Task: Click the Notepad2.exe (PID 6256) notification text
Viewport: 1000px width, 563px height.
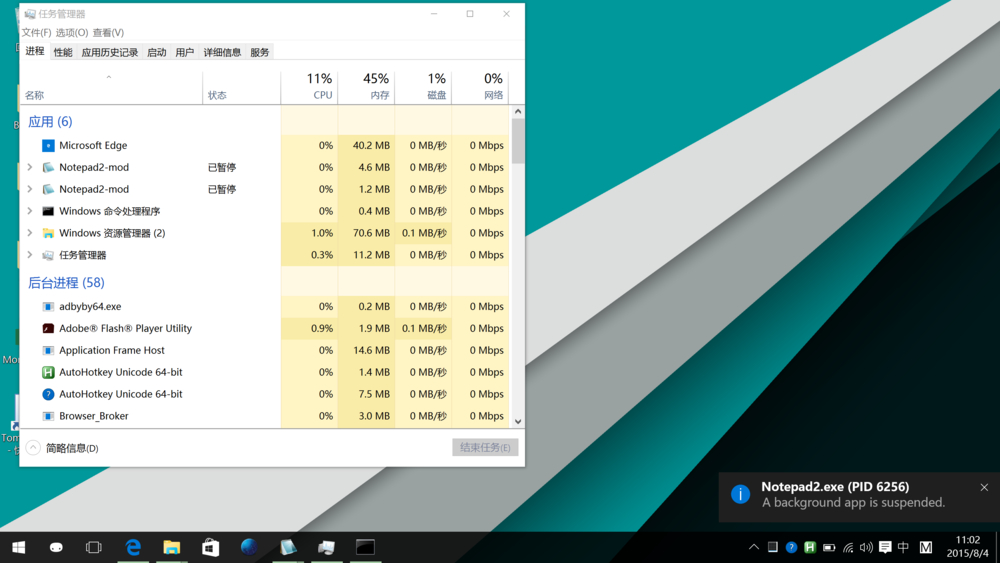Action: click(835, 486)
